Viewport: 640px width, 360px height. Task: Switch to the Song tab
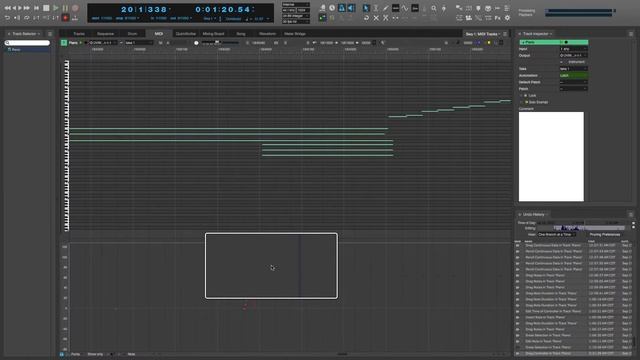point(241,34)
